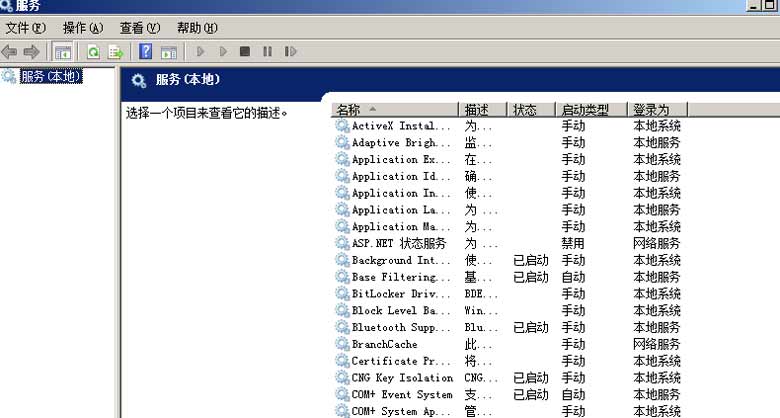Click 自动 startup type in COM+ Event System row
The width and height of the screenshot is (780, 418).
[x=573, y=395]
